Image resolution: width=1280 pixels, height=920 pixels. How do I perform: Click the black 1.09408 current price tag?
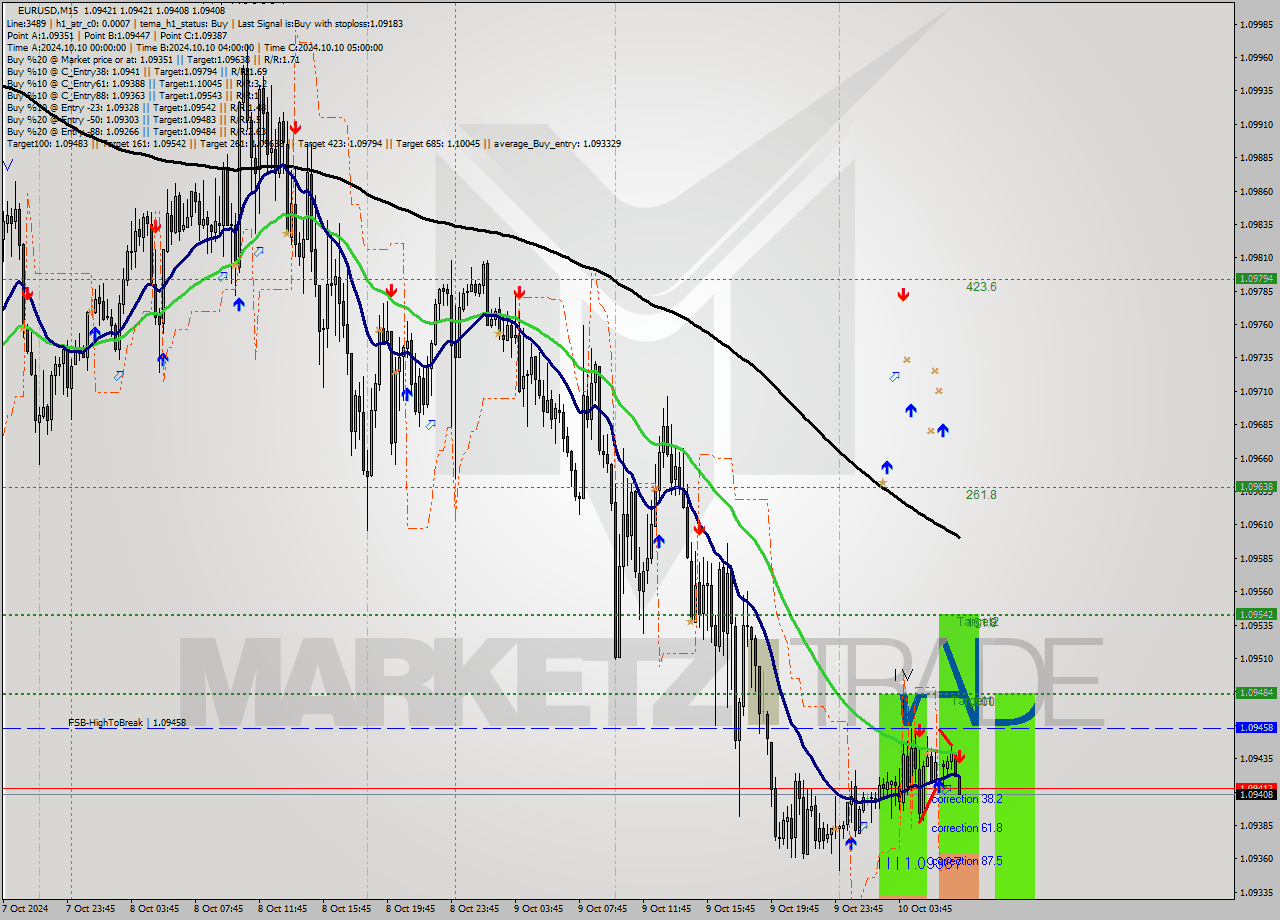tap(1256, 794)
